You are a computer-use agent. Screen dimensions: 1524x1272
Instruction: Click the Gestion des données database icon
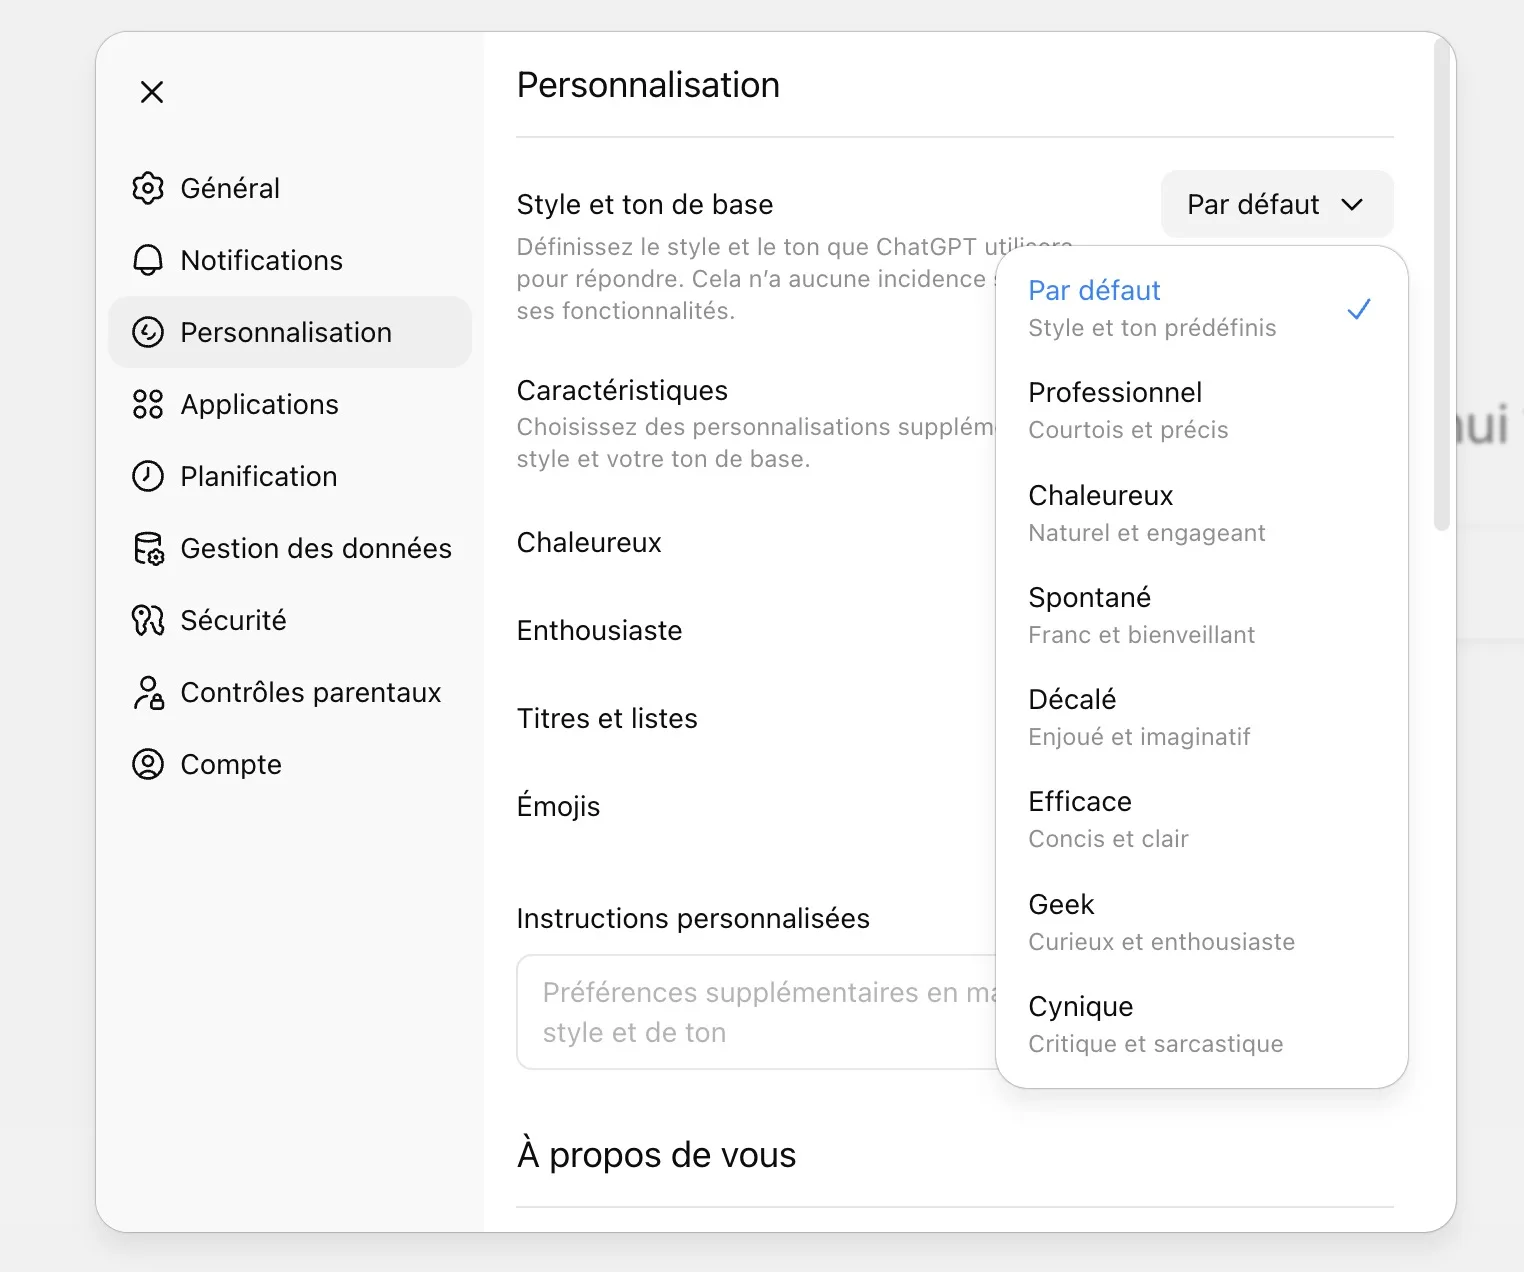(148, 548)
